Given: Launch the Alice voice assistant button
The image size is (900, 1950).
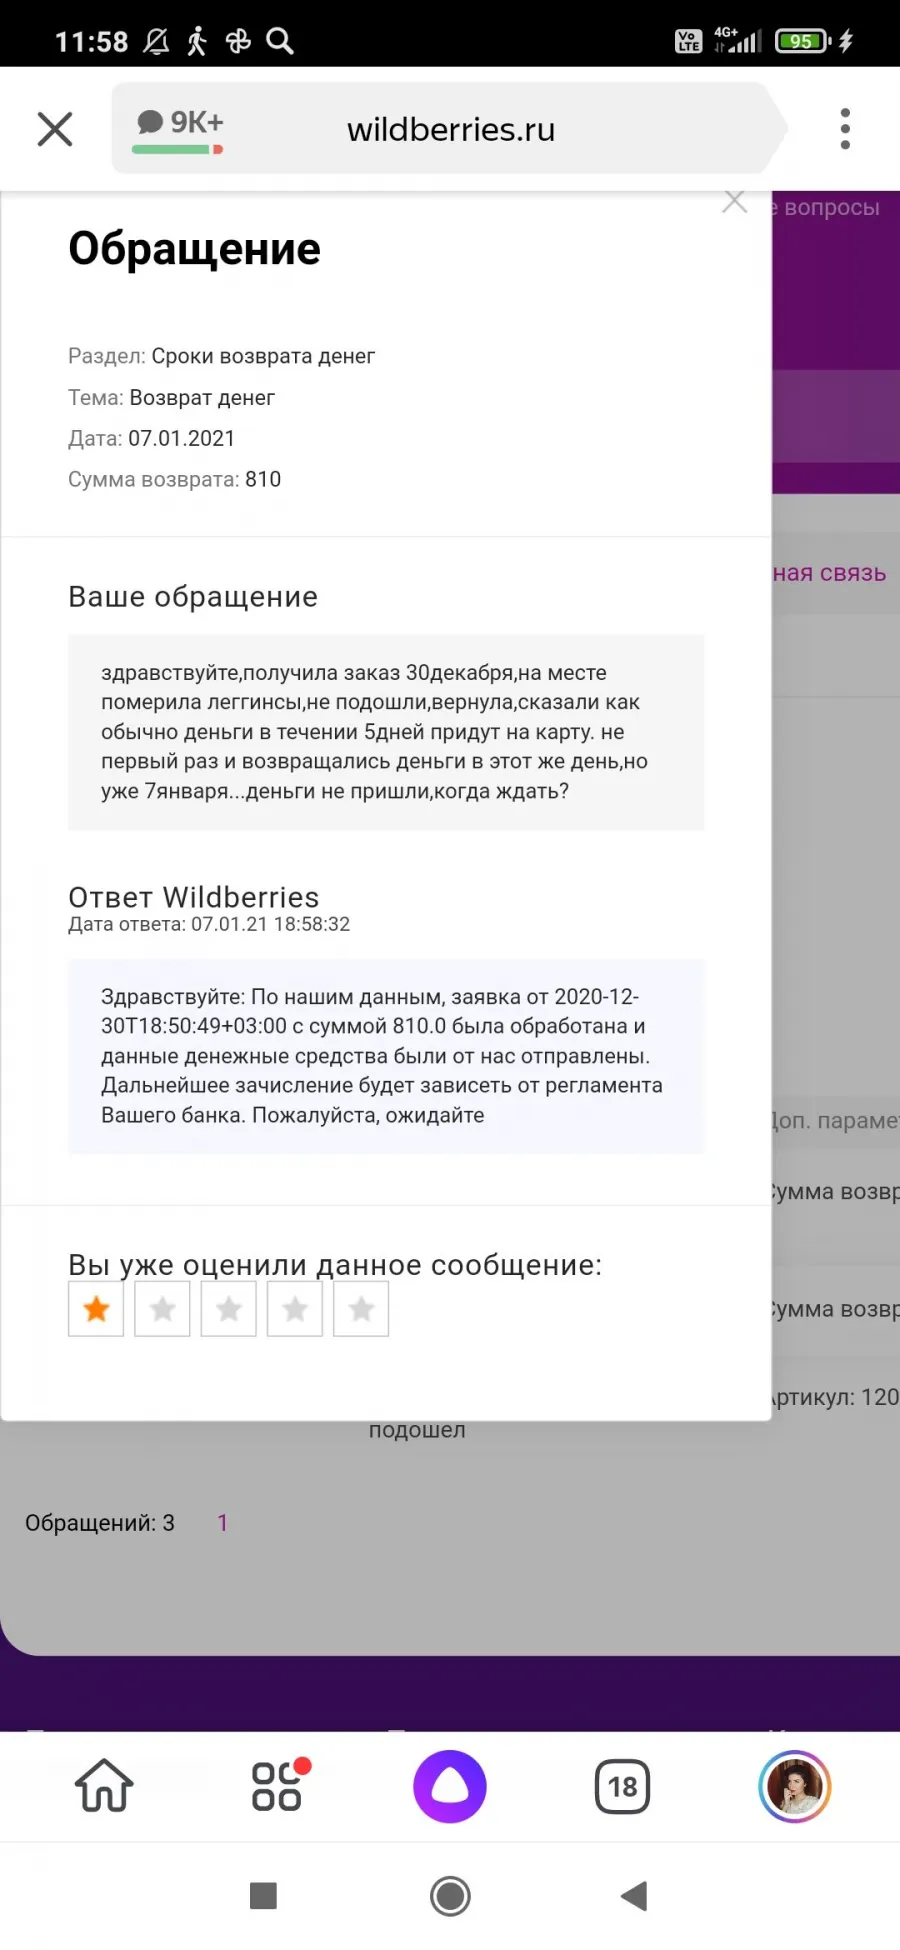Looking at the screenshot, I should coord(450,1786).
